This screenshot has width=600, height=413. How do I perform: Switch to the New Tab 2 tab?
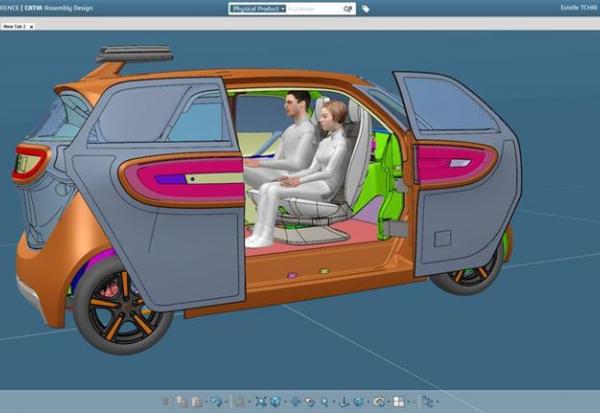14,26
